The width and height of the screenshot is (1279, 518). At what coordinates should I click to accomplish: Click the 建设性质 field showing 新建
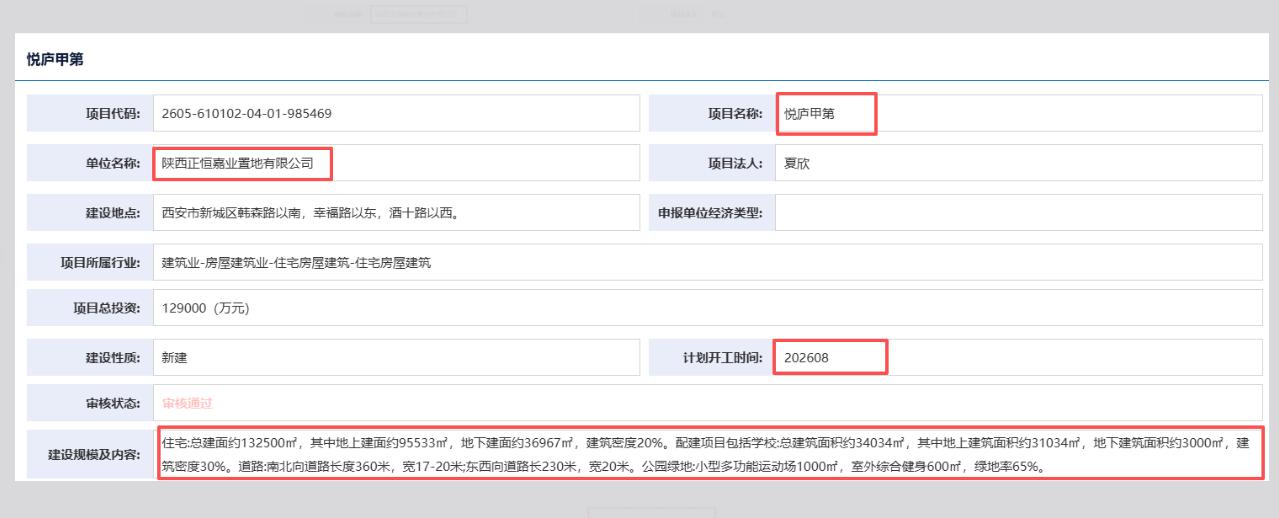click(x=396, y=357)
